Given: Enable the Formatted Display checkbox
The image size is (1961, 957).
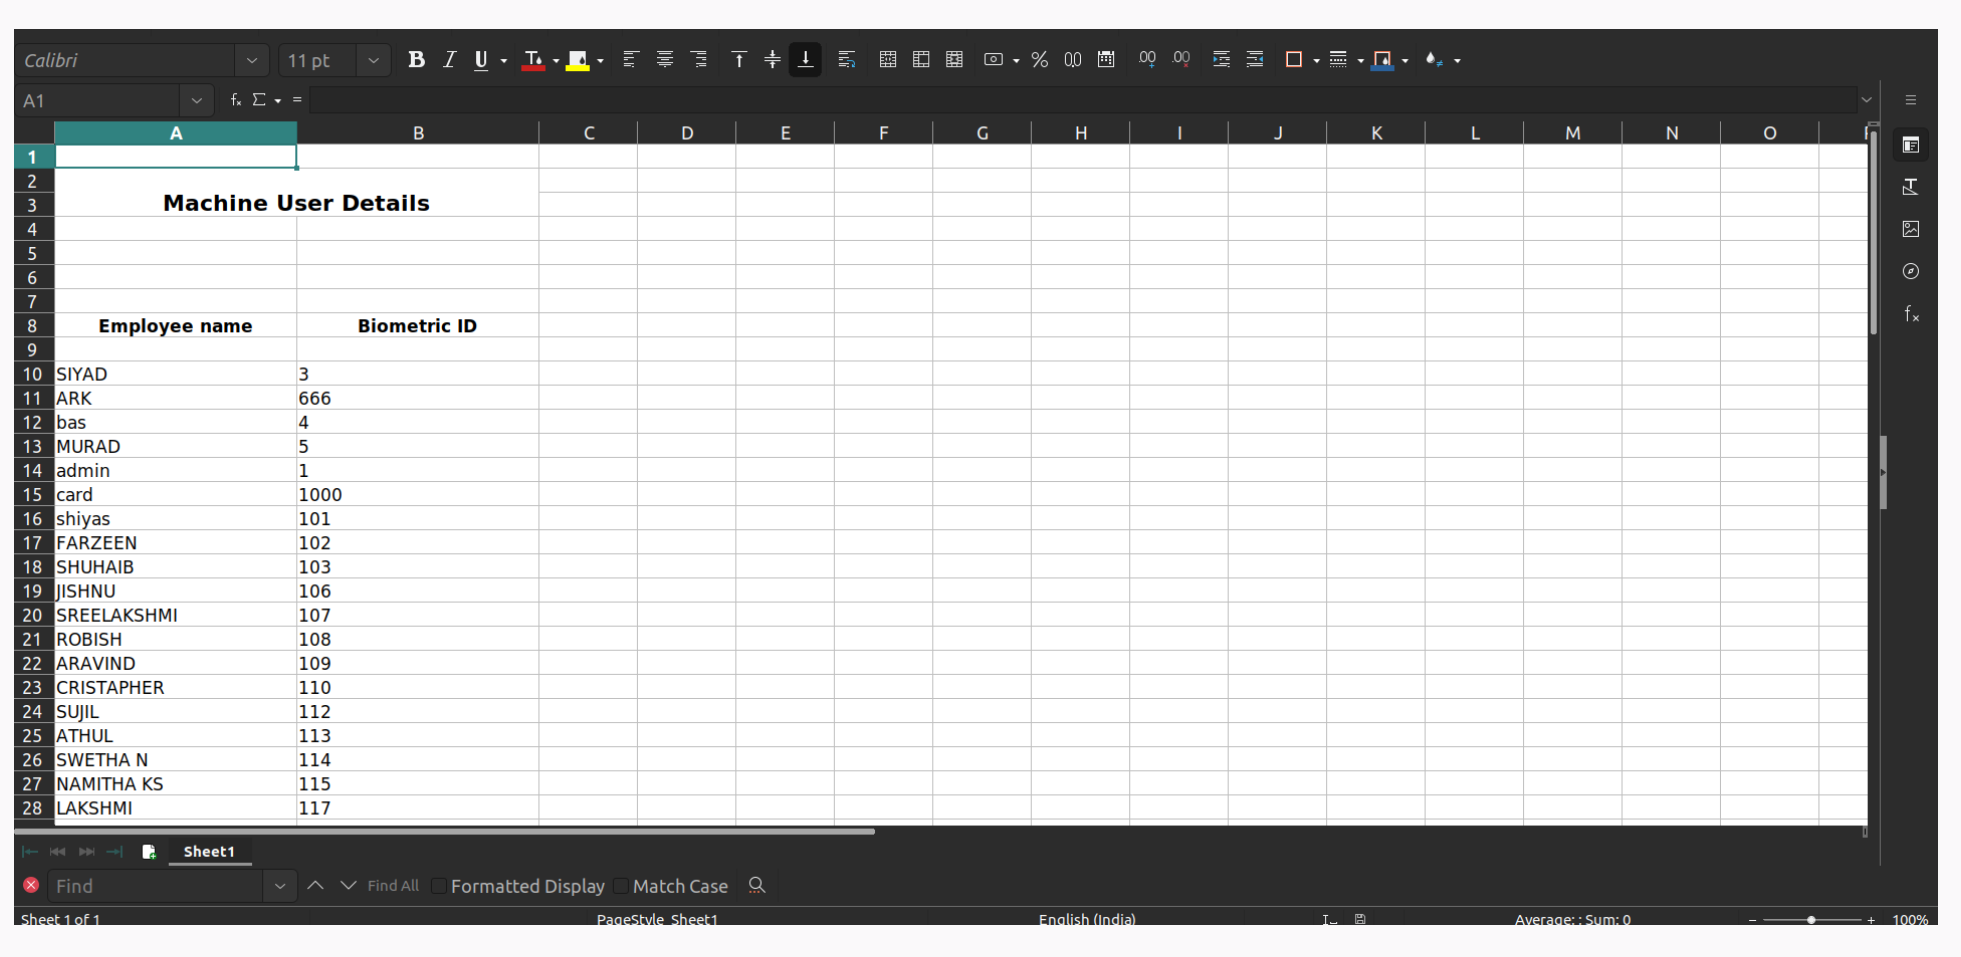Looking at the screenshot, I should tap(439, 886).
